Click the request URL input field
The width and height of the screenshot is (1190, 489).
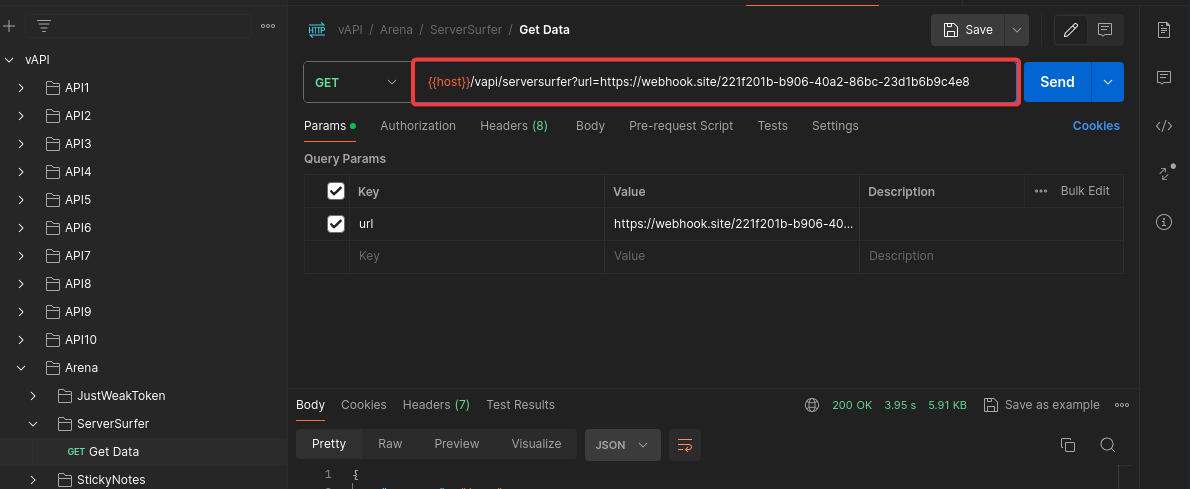point(715,83)
